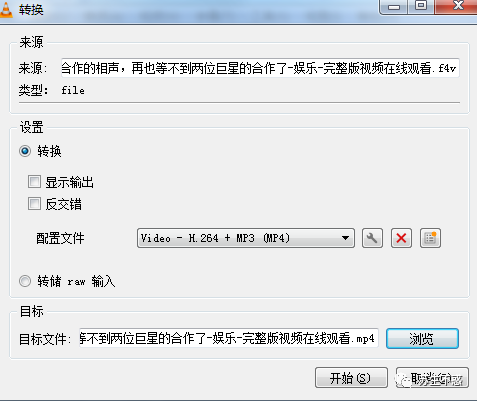Create a new profile using the list icon
477x401 pixels.
pos(430,238)
